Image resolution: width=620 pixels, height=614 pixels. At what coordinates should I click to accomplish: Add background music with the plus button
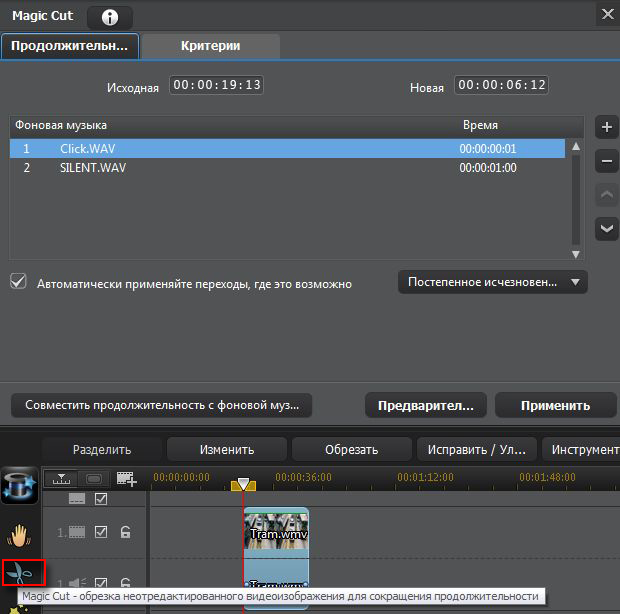[x=606, y=127]
